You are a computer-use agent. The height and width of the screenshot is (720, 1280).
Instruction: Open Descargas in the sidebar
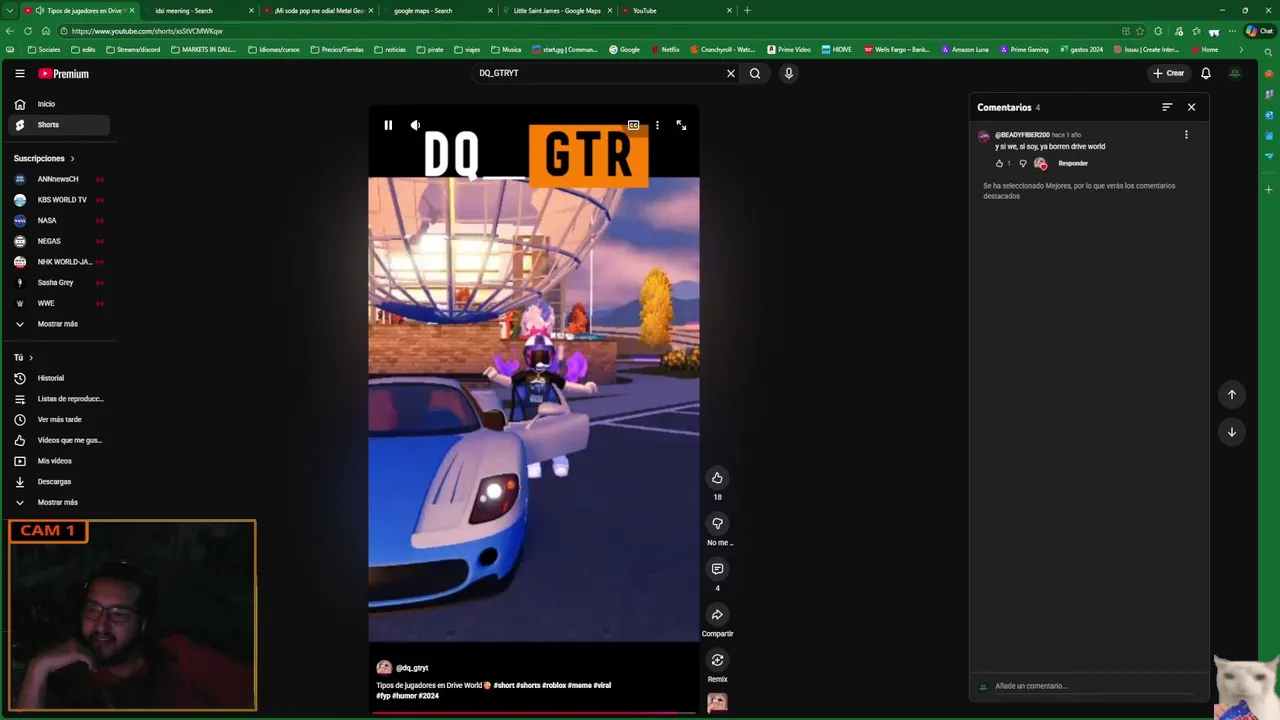(x=59, y=482)
